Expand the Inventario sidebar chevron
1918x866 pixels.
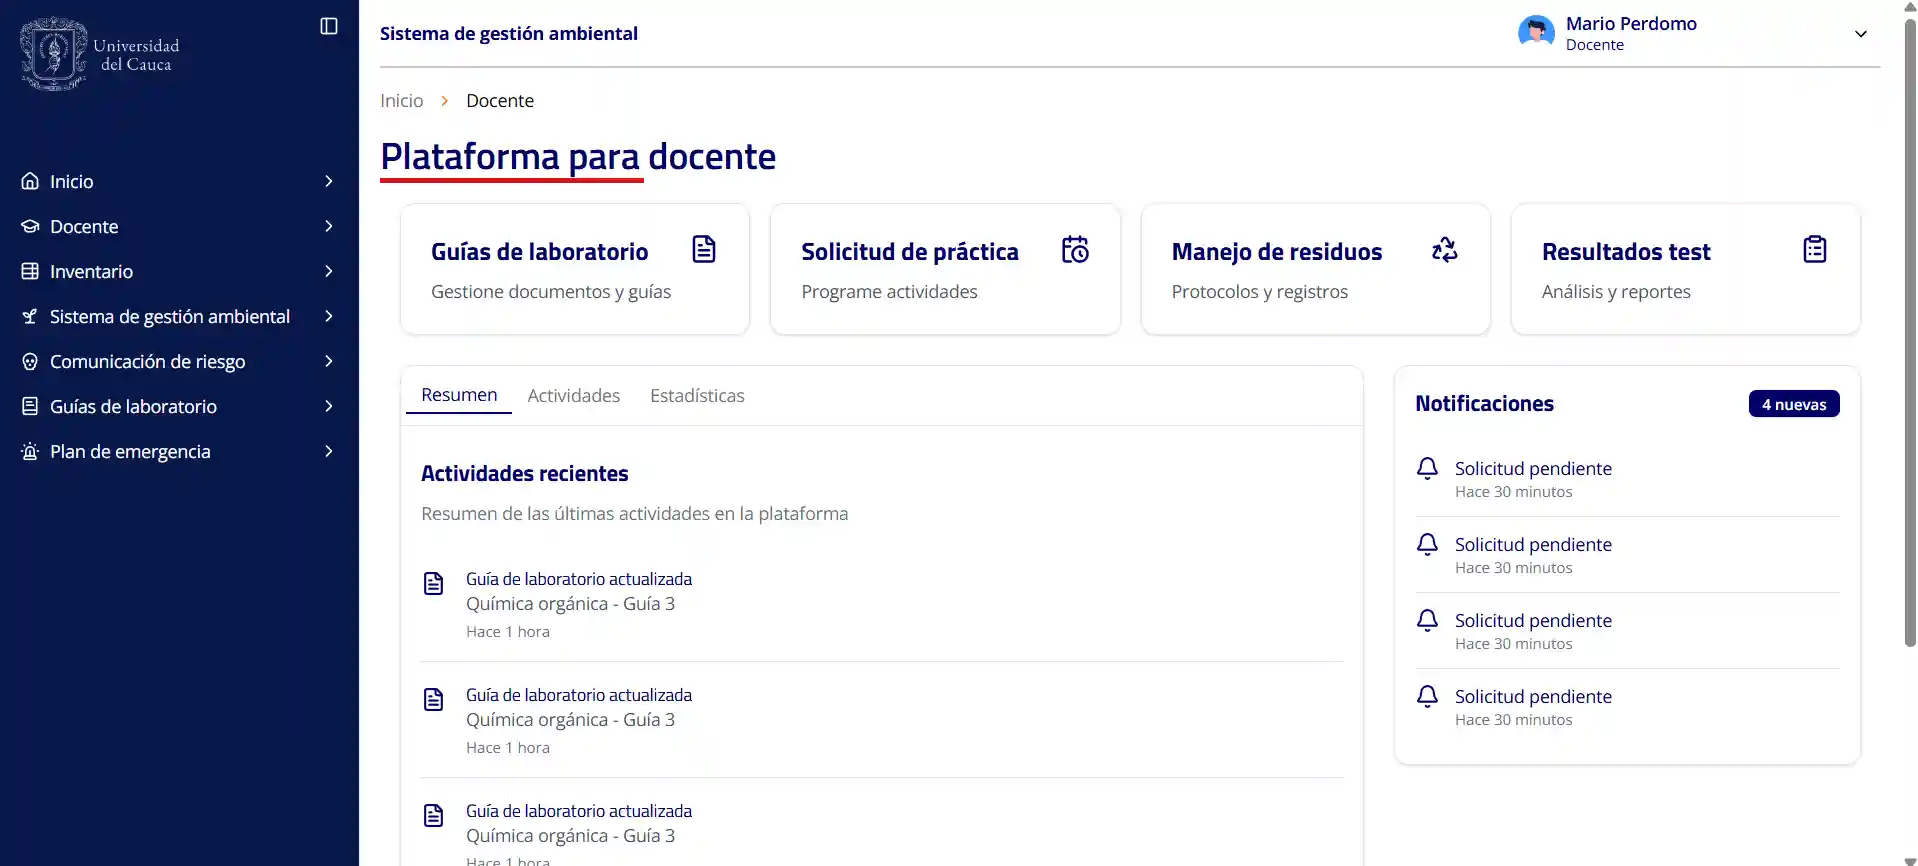329,271
